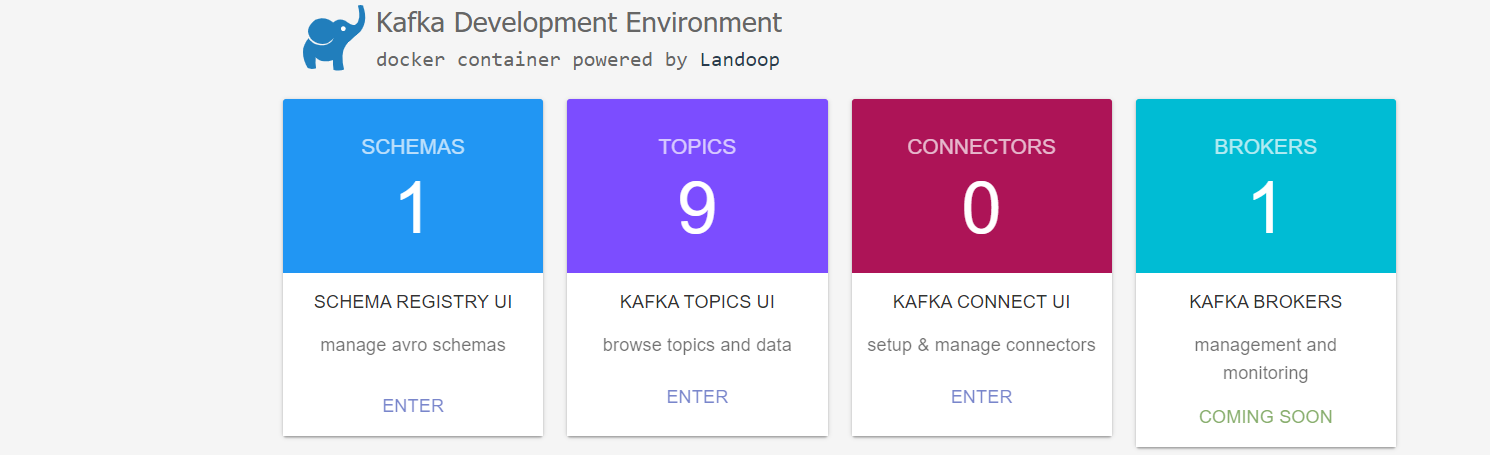Click the blue SCHEMAS card header
Viewport: 1490px width, 455px height.
coord(413,147)
